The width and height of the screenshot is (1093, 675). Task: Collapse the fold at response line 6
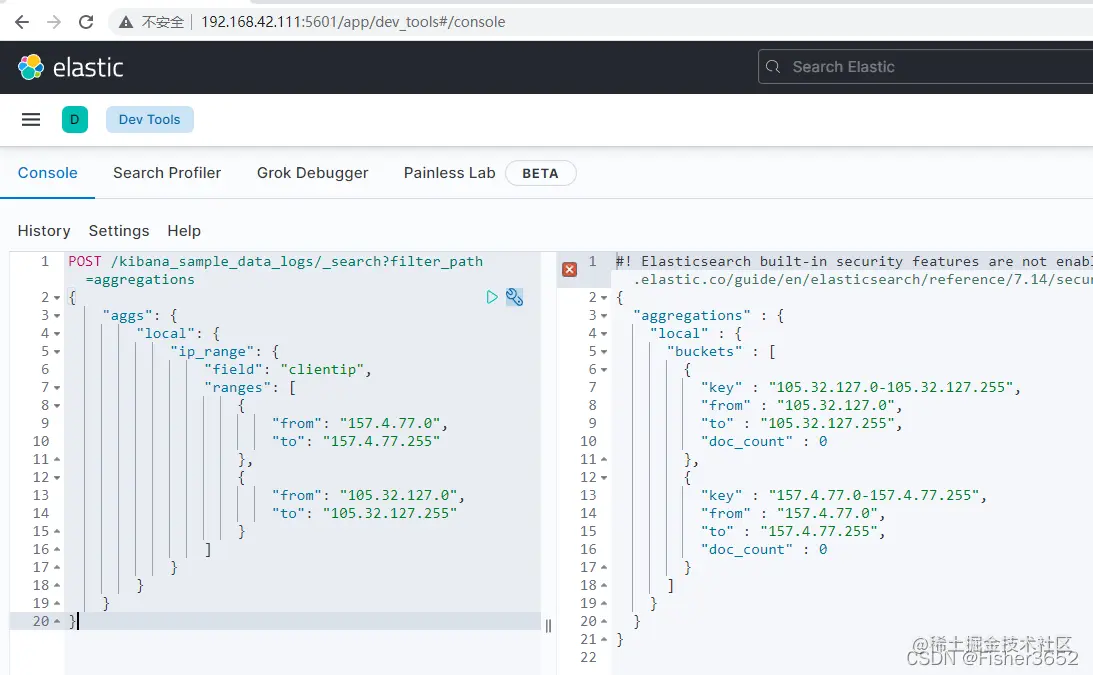click(604, 370)
